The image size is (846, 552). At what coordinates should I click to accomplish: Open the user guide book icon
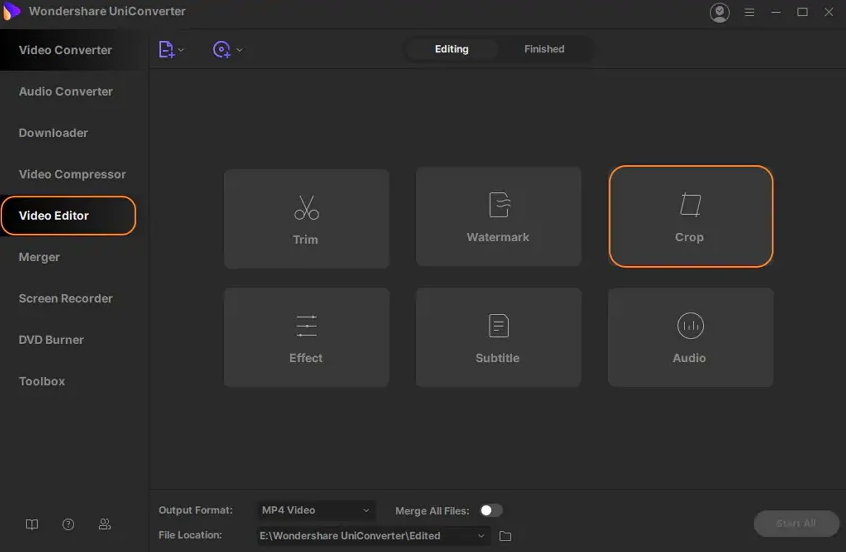point(32,524)
